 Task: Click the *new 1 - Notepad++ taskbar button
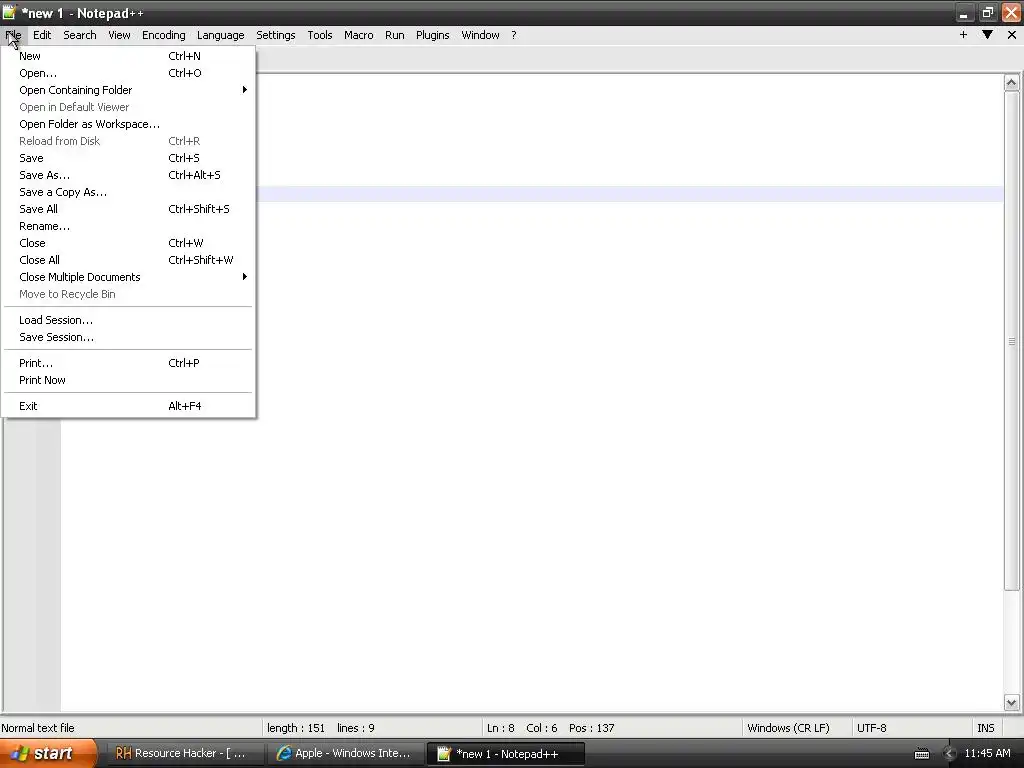coord(506,754)
